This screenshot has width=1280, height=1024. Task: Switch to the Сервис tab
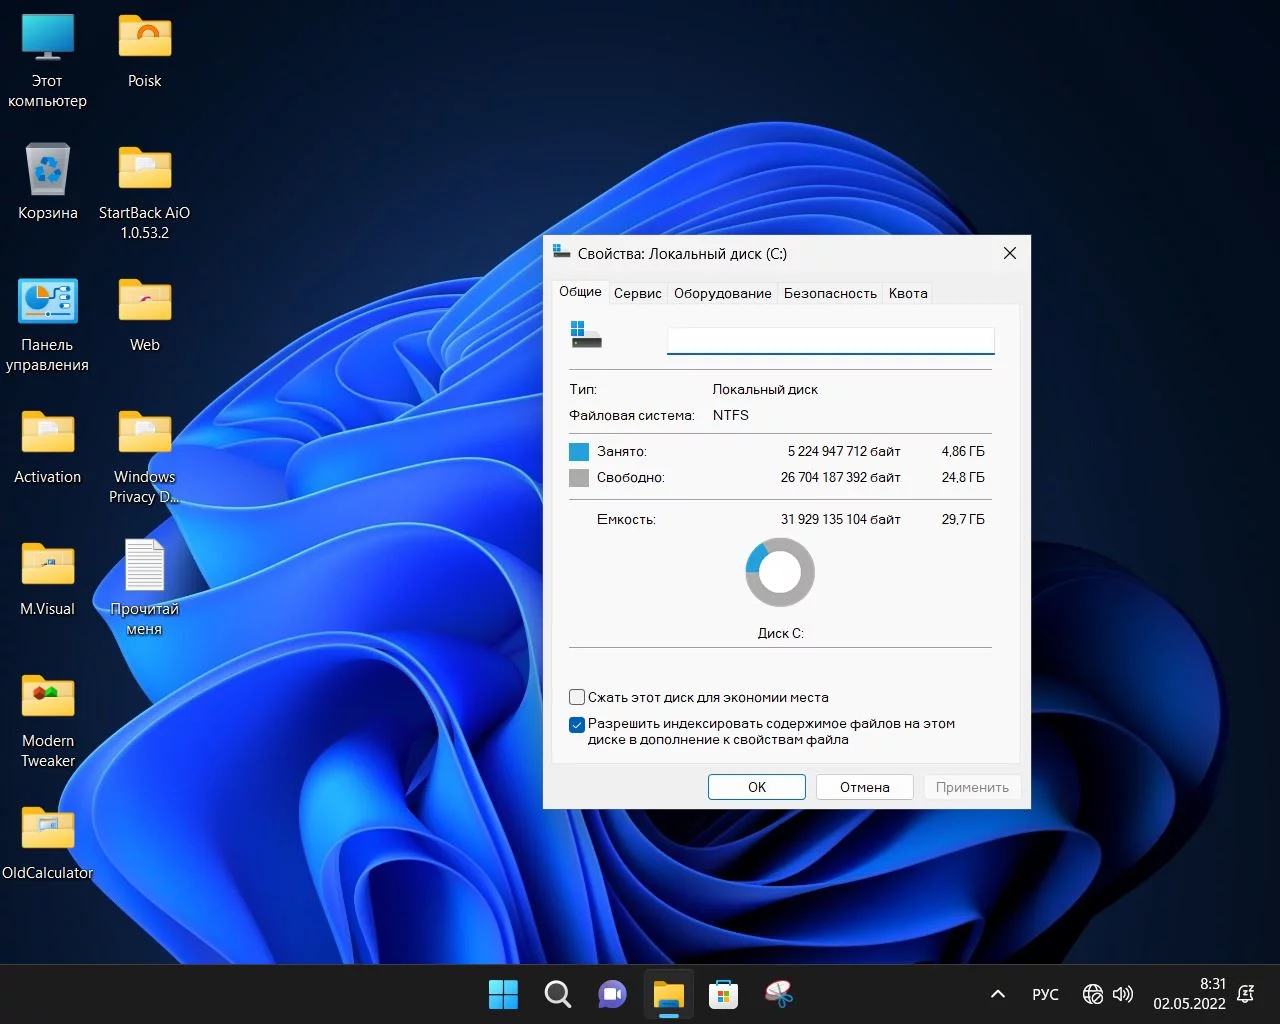click(637, 293)
